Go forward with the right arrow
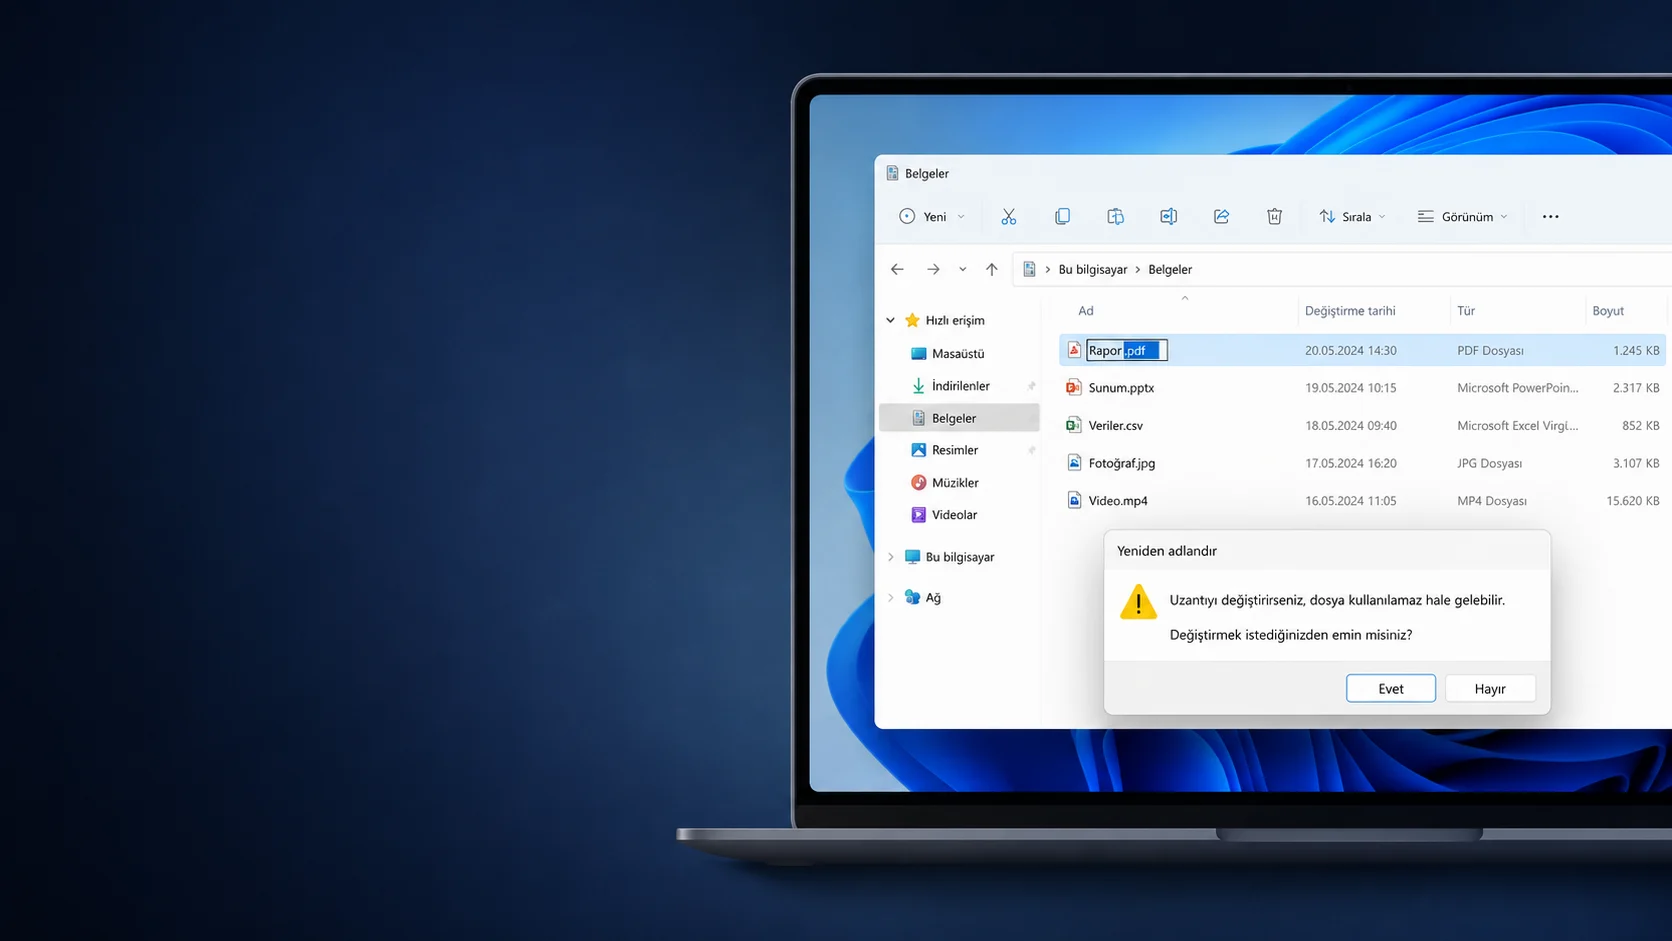 (x=933, y=269)
